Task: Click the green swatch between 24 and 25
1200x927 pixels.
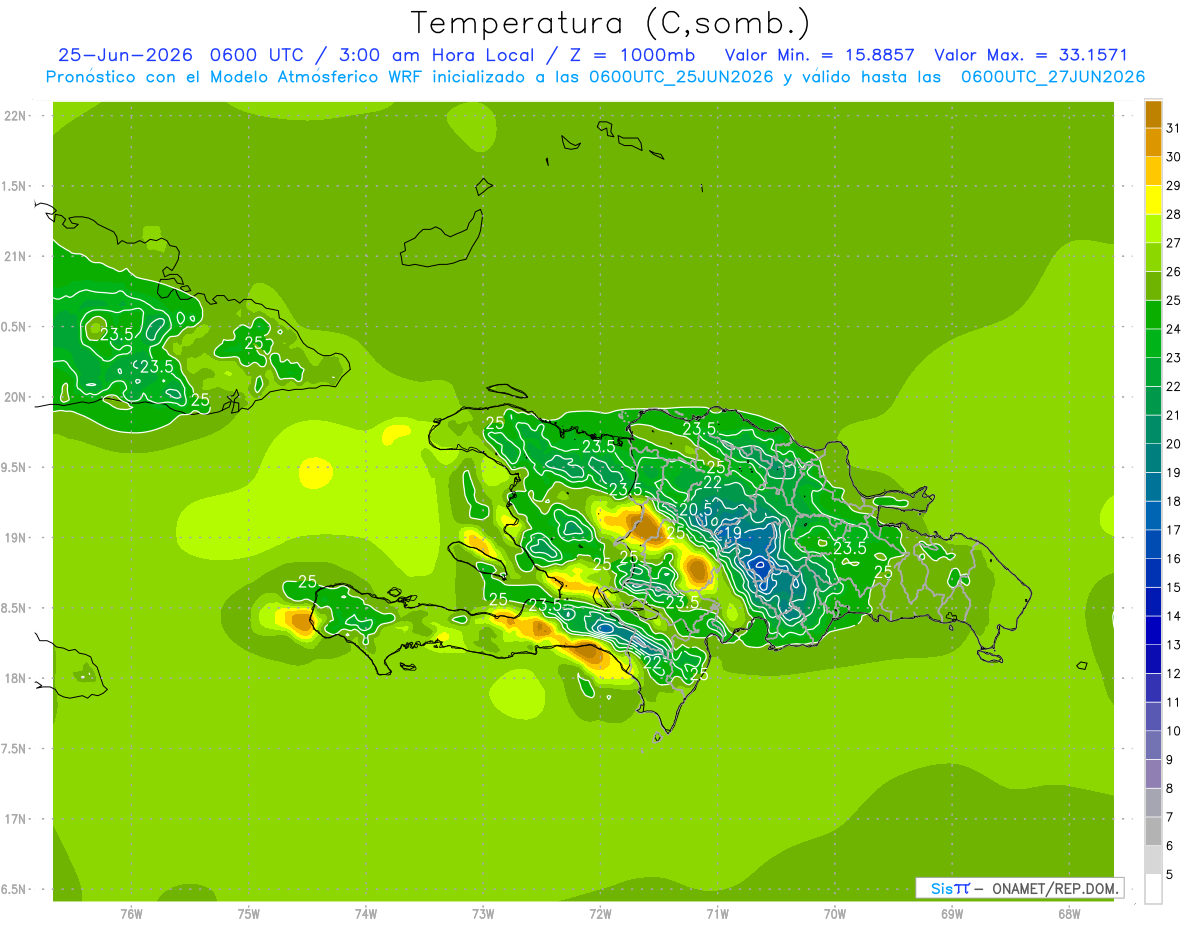Action: (x=1153, y=315)
